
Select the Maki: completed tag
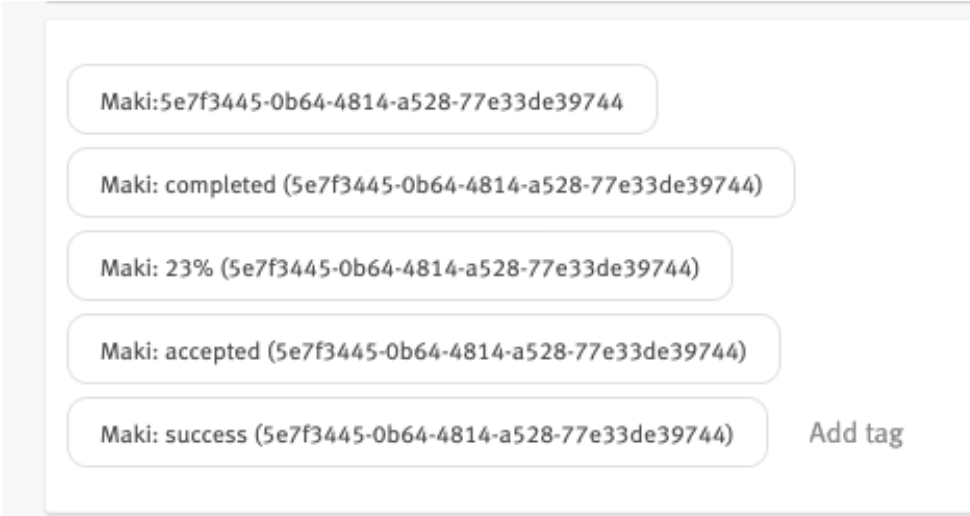coord(431,183)
